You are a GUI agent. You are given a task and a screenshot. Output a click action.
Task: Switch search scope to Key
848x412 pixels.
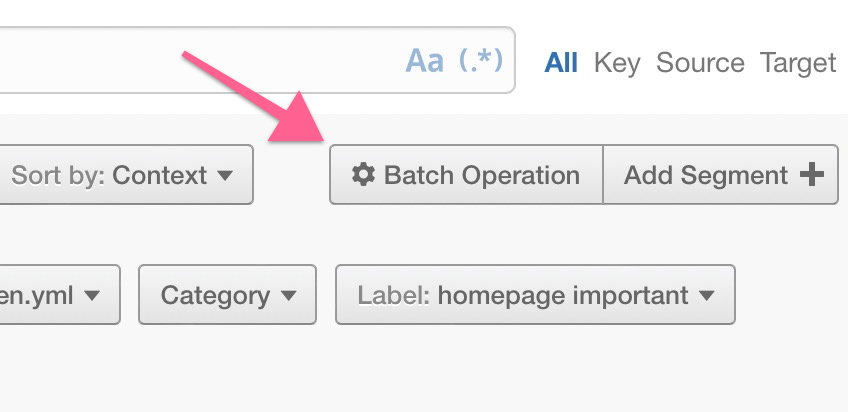pos(616,63)
